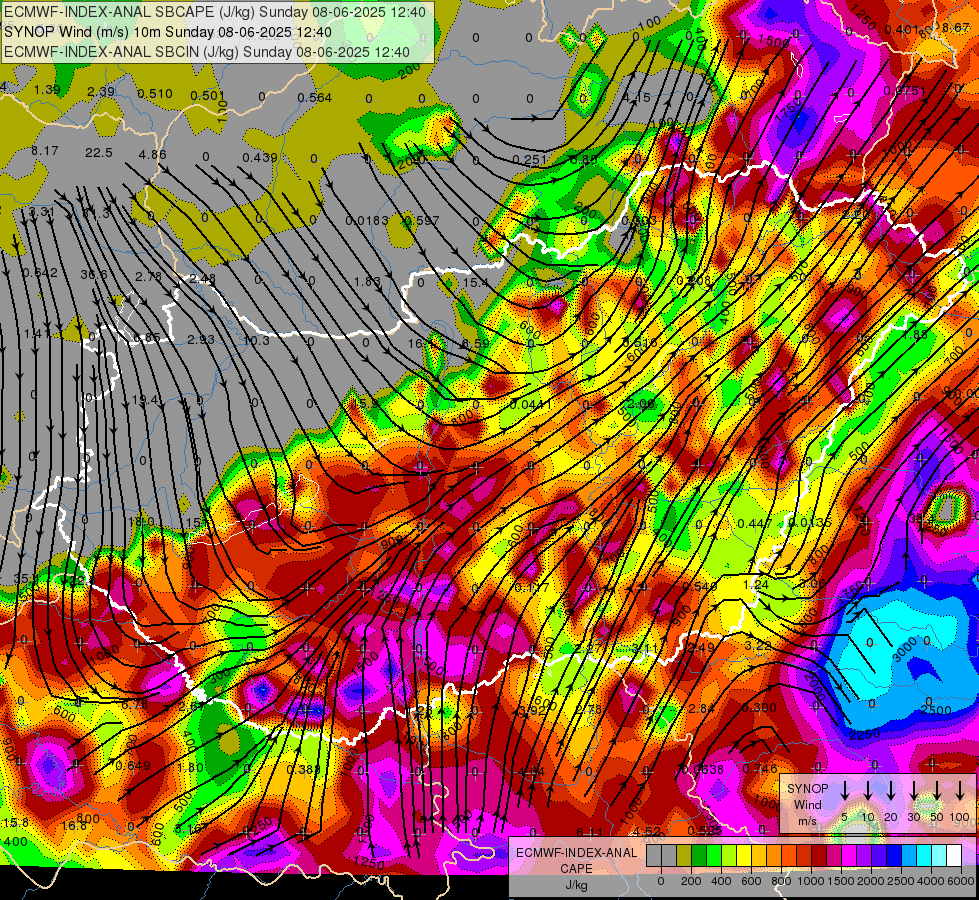979x900 pixels.
Task: Click the 50 m/s wind arrow in legend
Action: pyautogui.click(x=937, y=791)
